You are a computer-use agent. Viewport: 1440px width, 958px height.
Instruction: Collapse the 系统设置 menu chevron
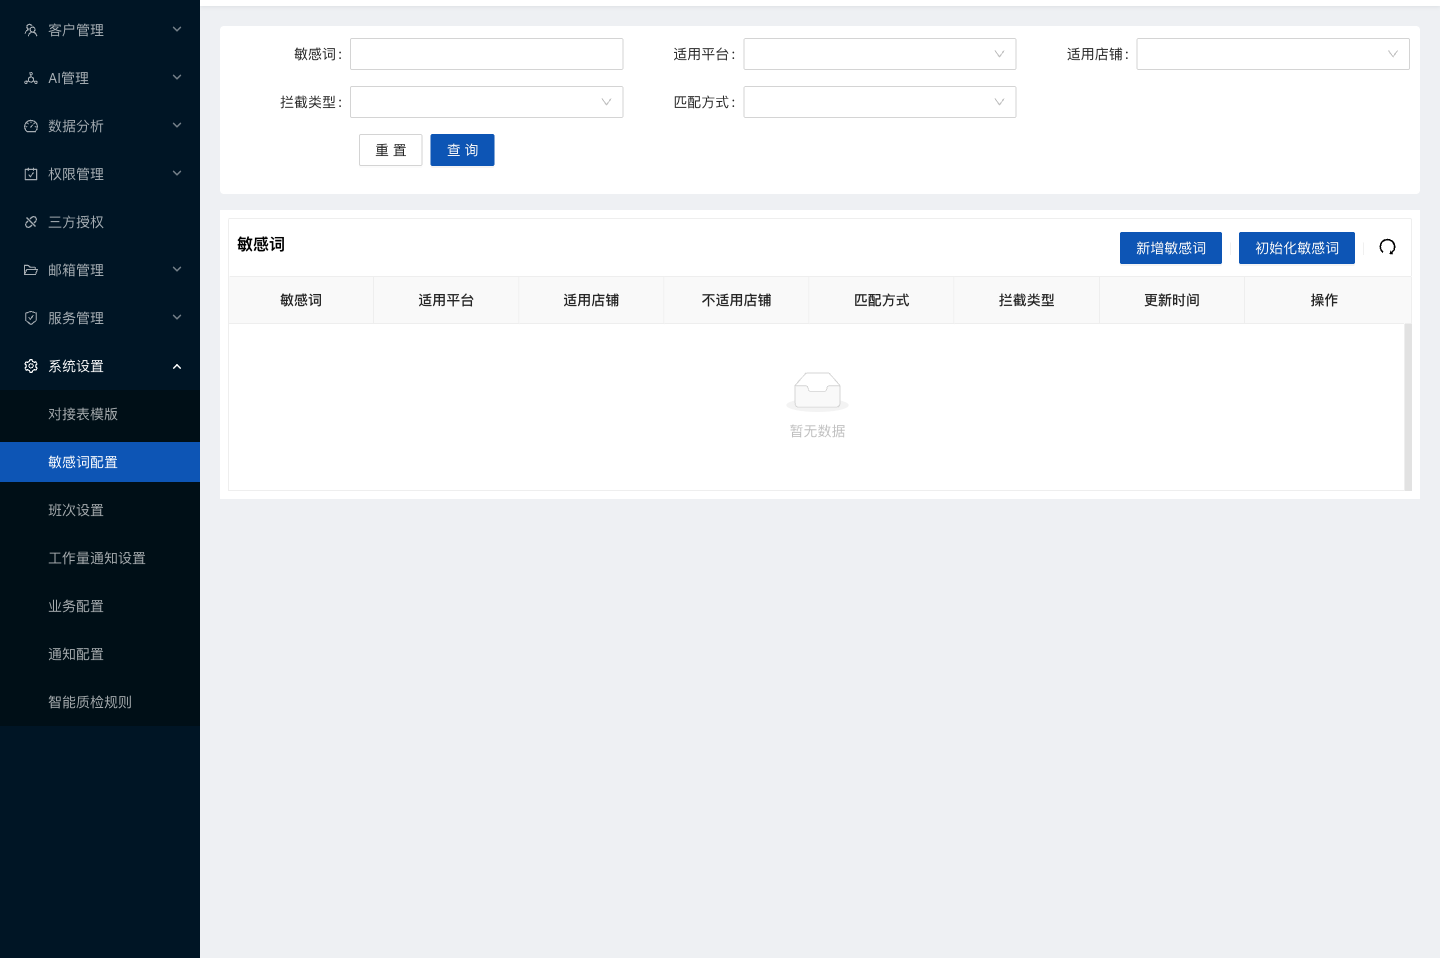click(177, 366)
